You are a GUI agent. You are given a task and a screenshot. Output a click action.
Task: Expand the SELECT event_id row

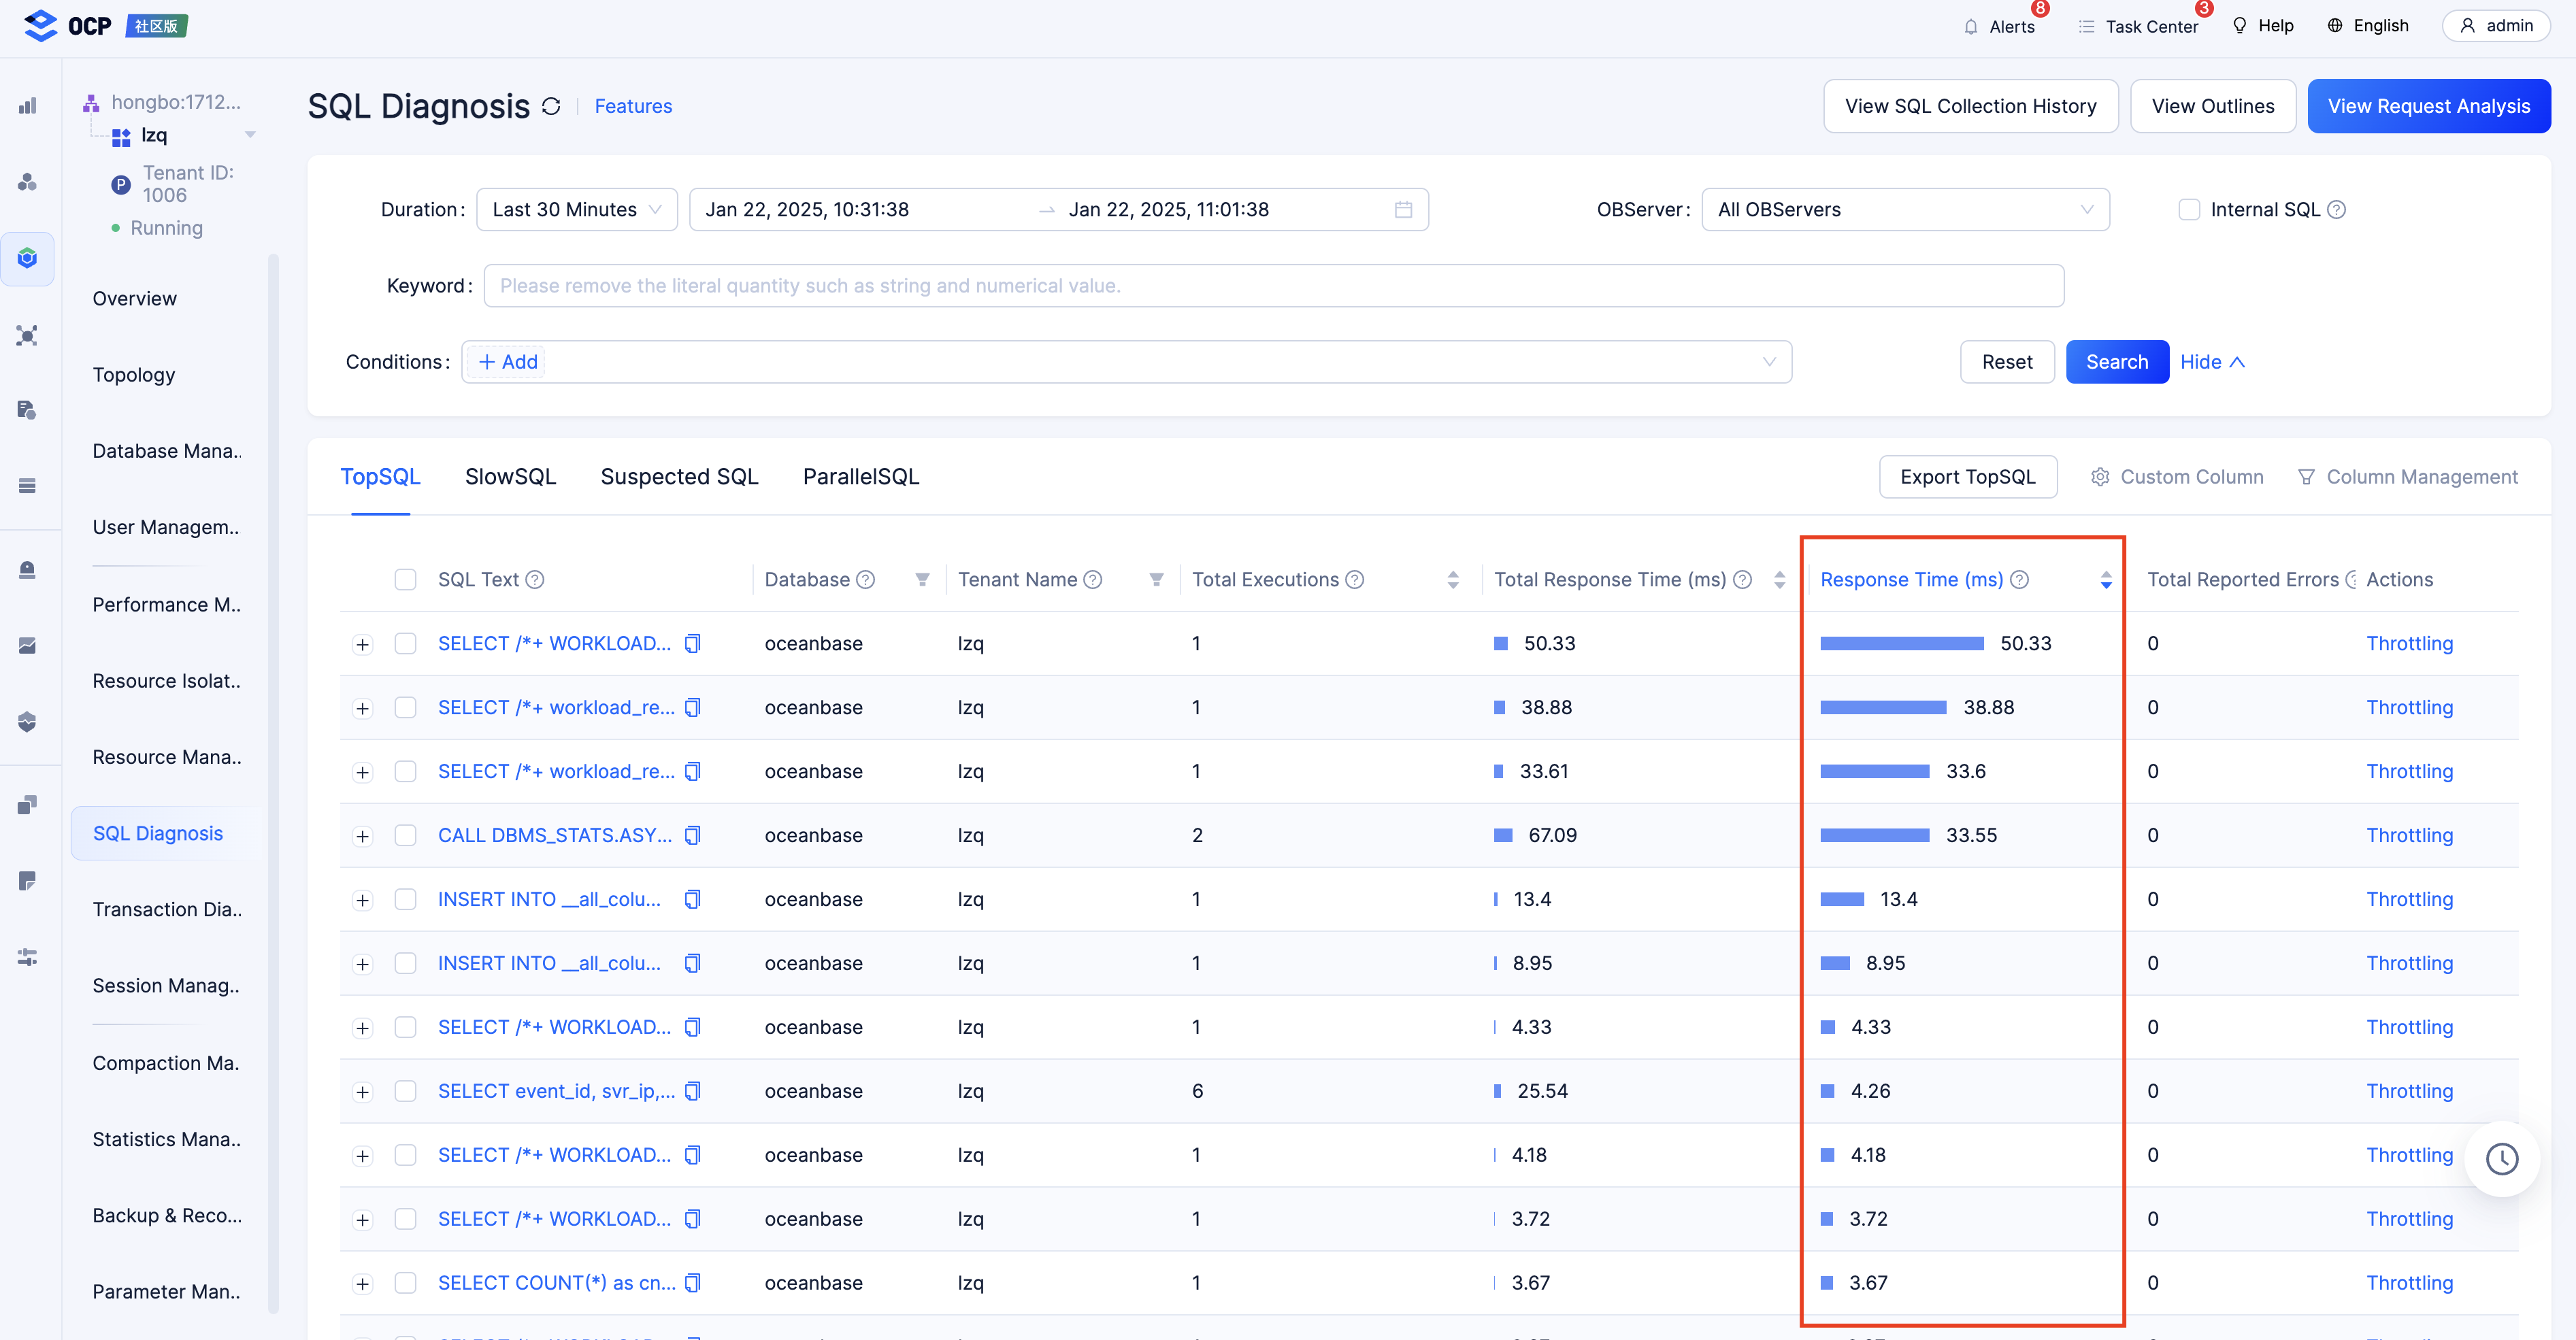pos(363,1092)
